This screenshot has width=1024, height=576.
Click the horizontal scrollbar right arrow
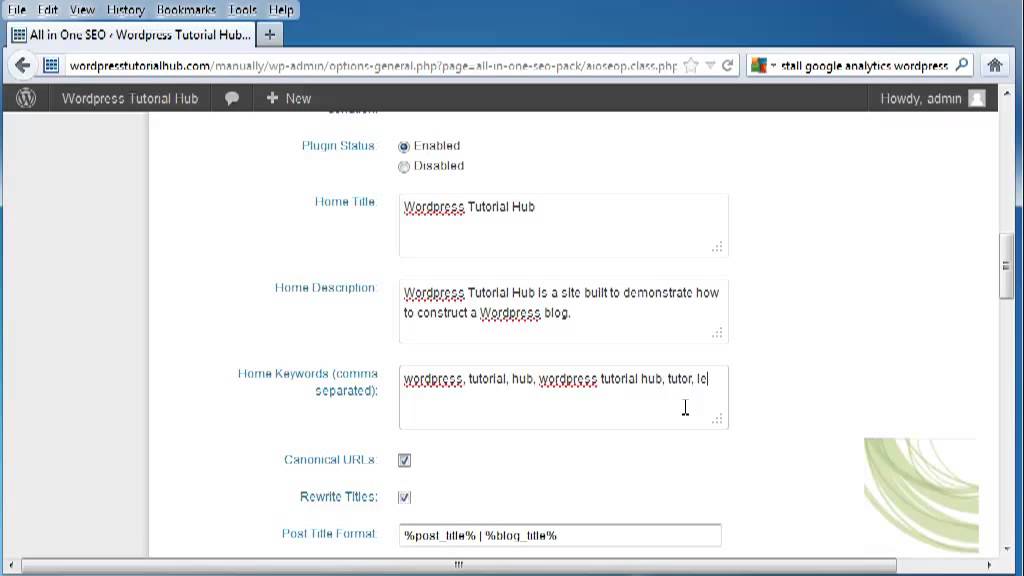tap(989, 565)
